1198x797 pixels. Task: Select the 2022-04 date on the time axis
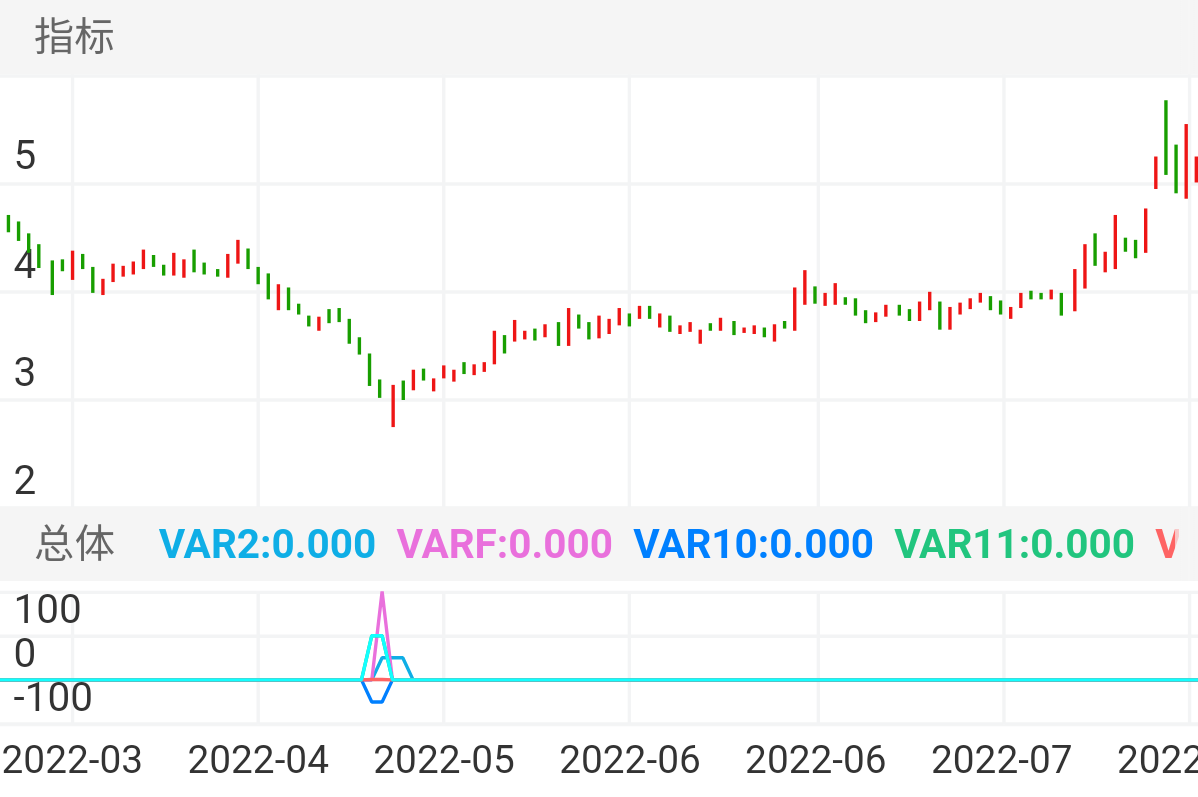(x=258, y=761)
